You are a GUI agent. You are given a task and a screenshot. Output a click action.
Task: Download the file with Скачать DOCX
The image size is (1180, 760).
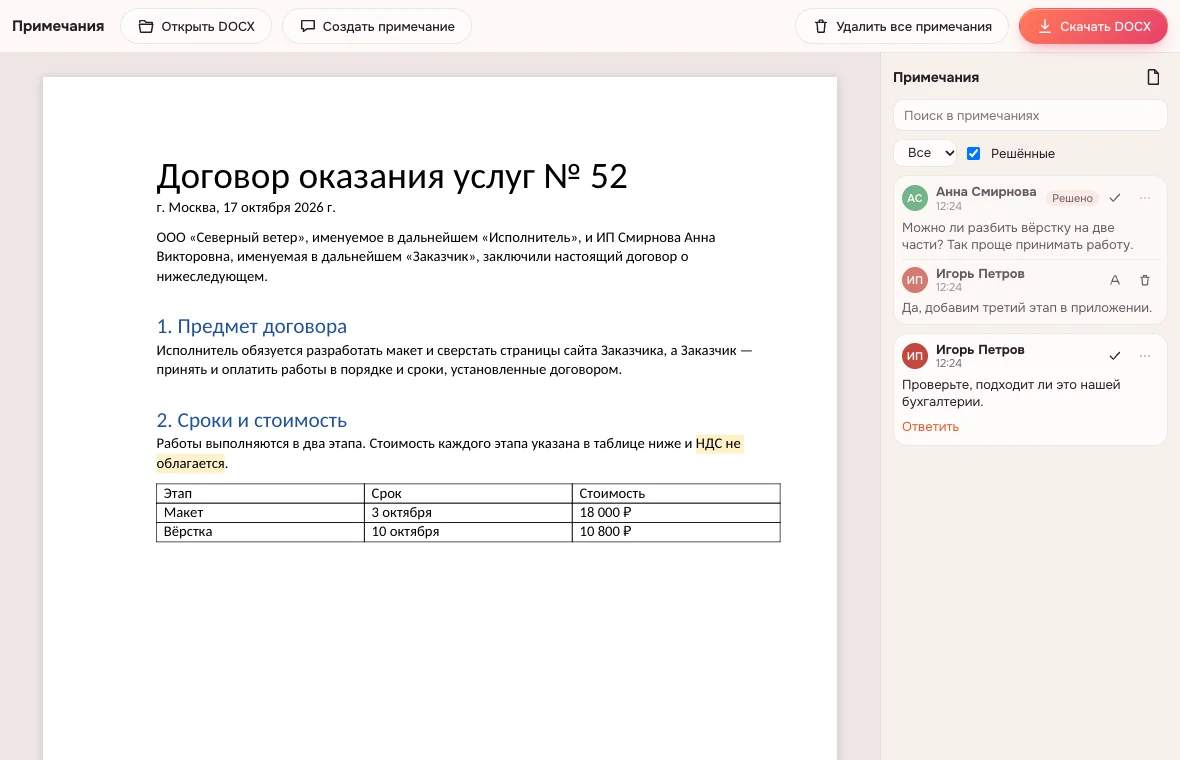point(1093,26)
